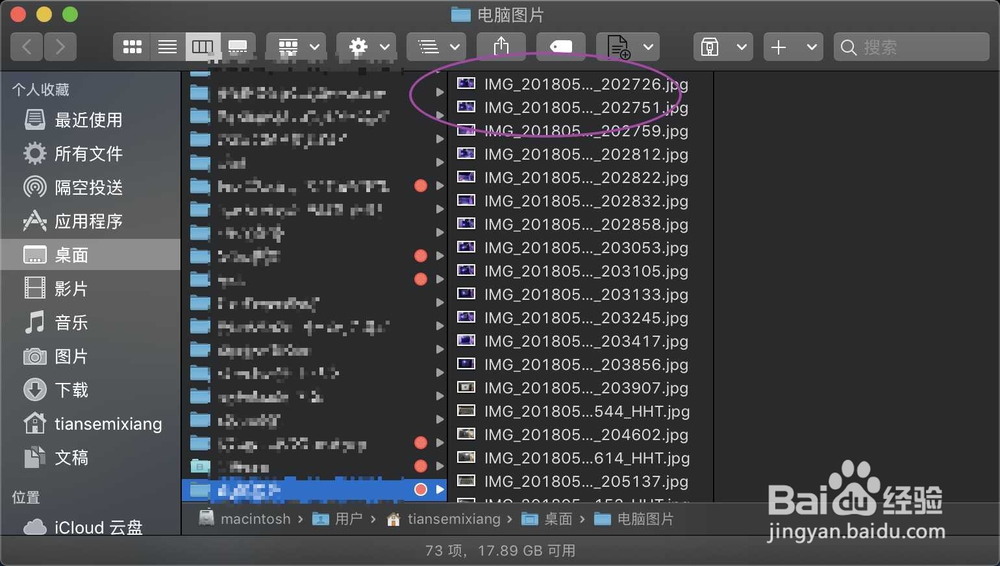Image resolution: width=1000 pixels, height=566 pixels.
Task: Select file IMG_201805..._202858.jpg
Action: click(580, 224)
